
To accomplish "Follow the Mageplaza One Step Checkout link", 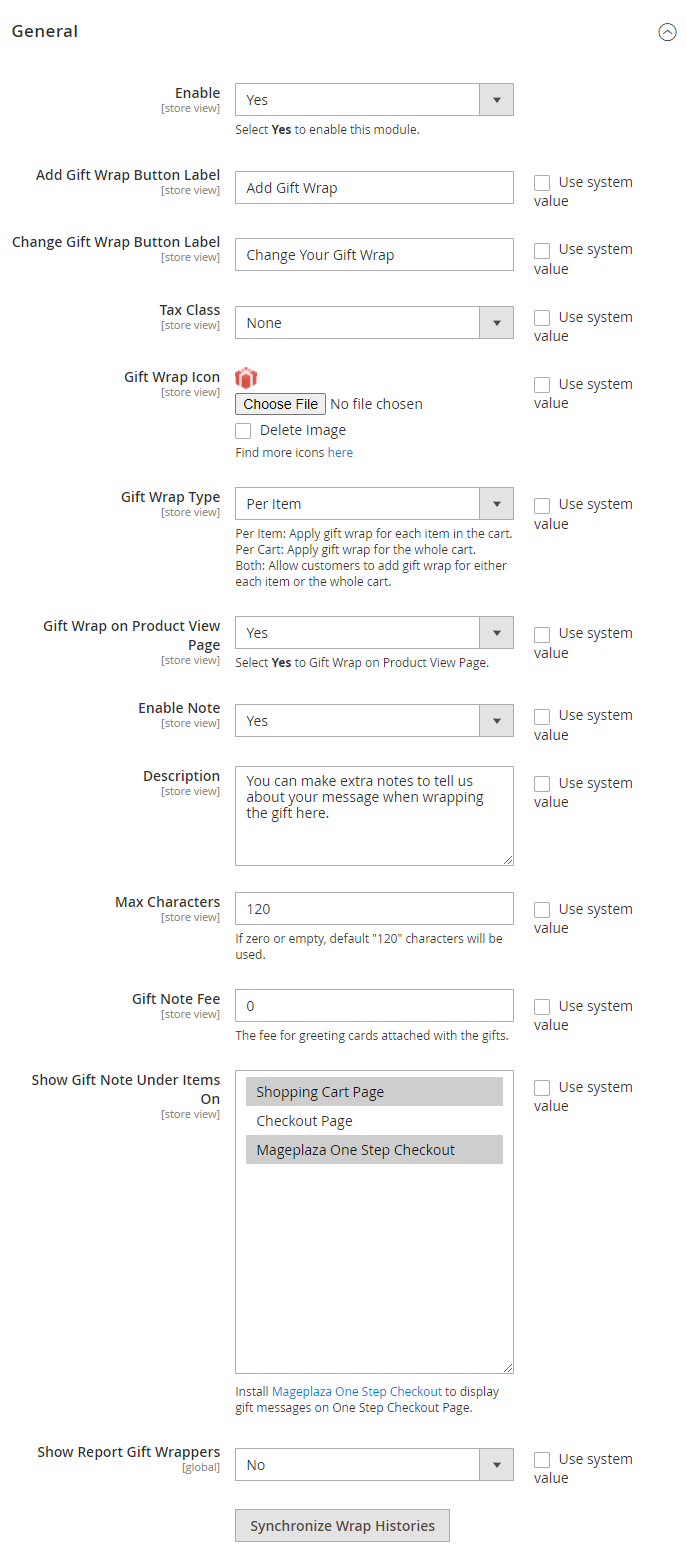I will click(x=357, y=1391).
